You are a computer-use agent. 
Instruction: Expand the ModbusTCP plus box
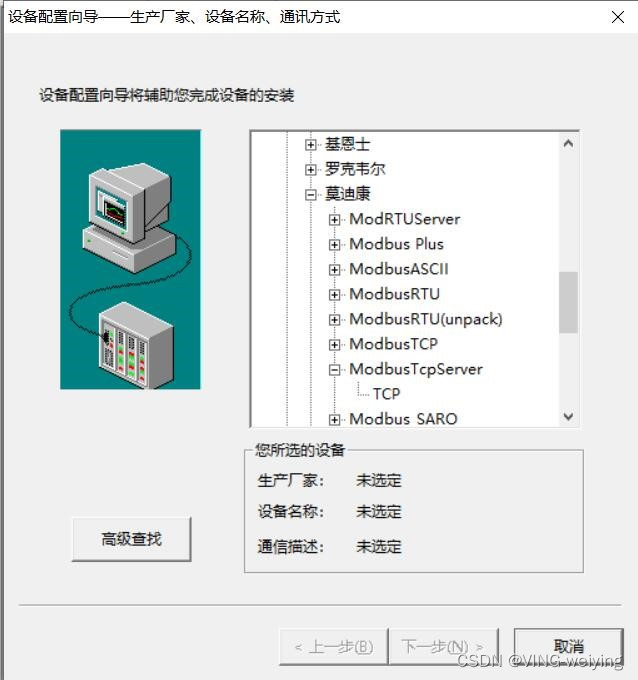click(x=334, y=345)
